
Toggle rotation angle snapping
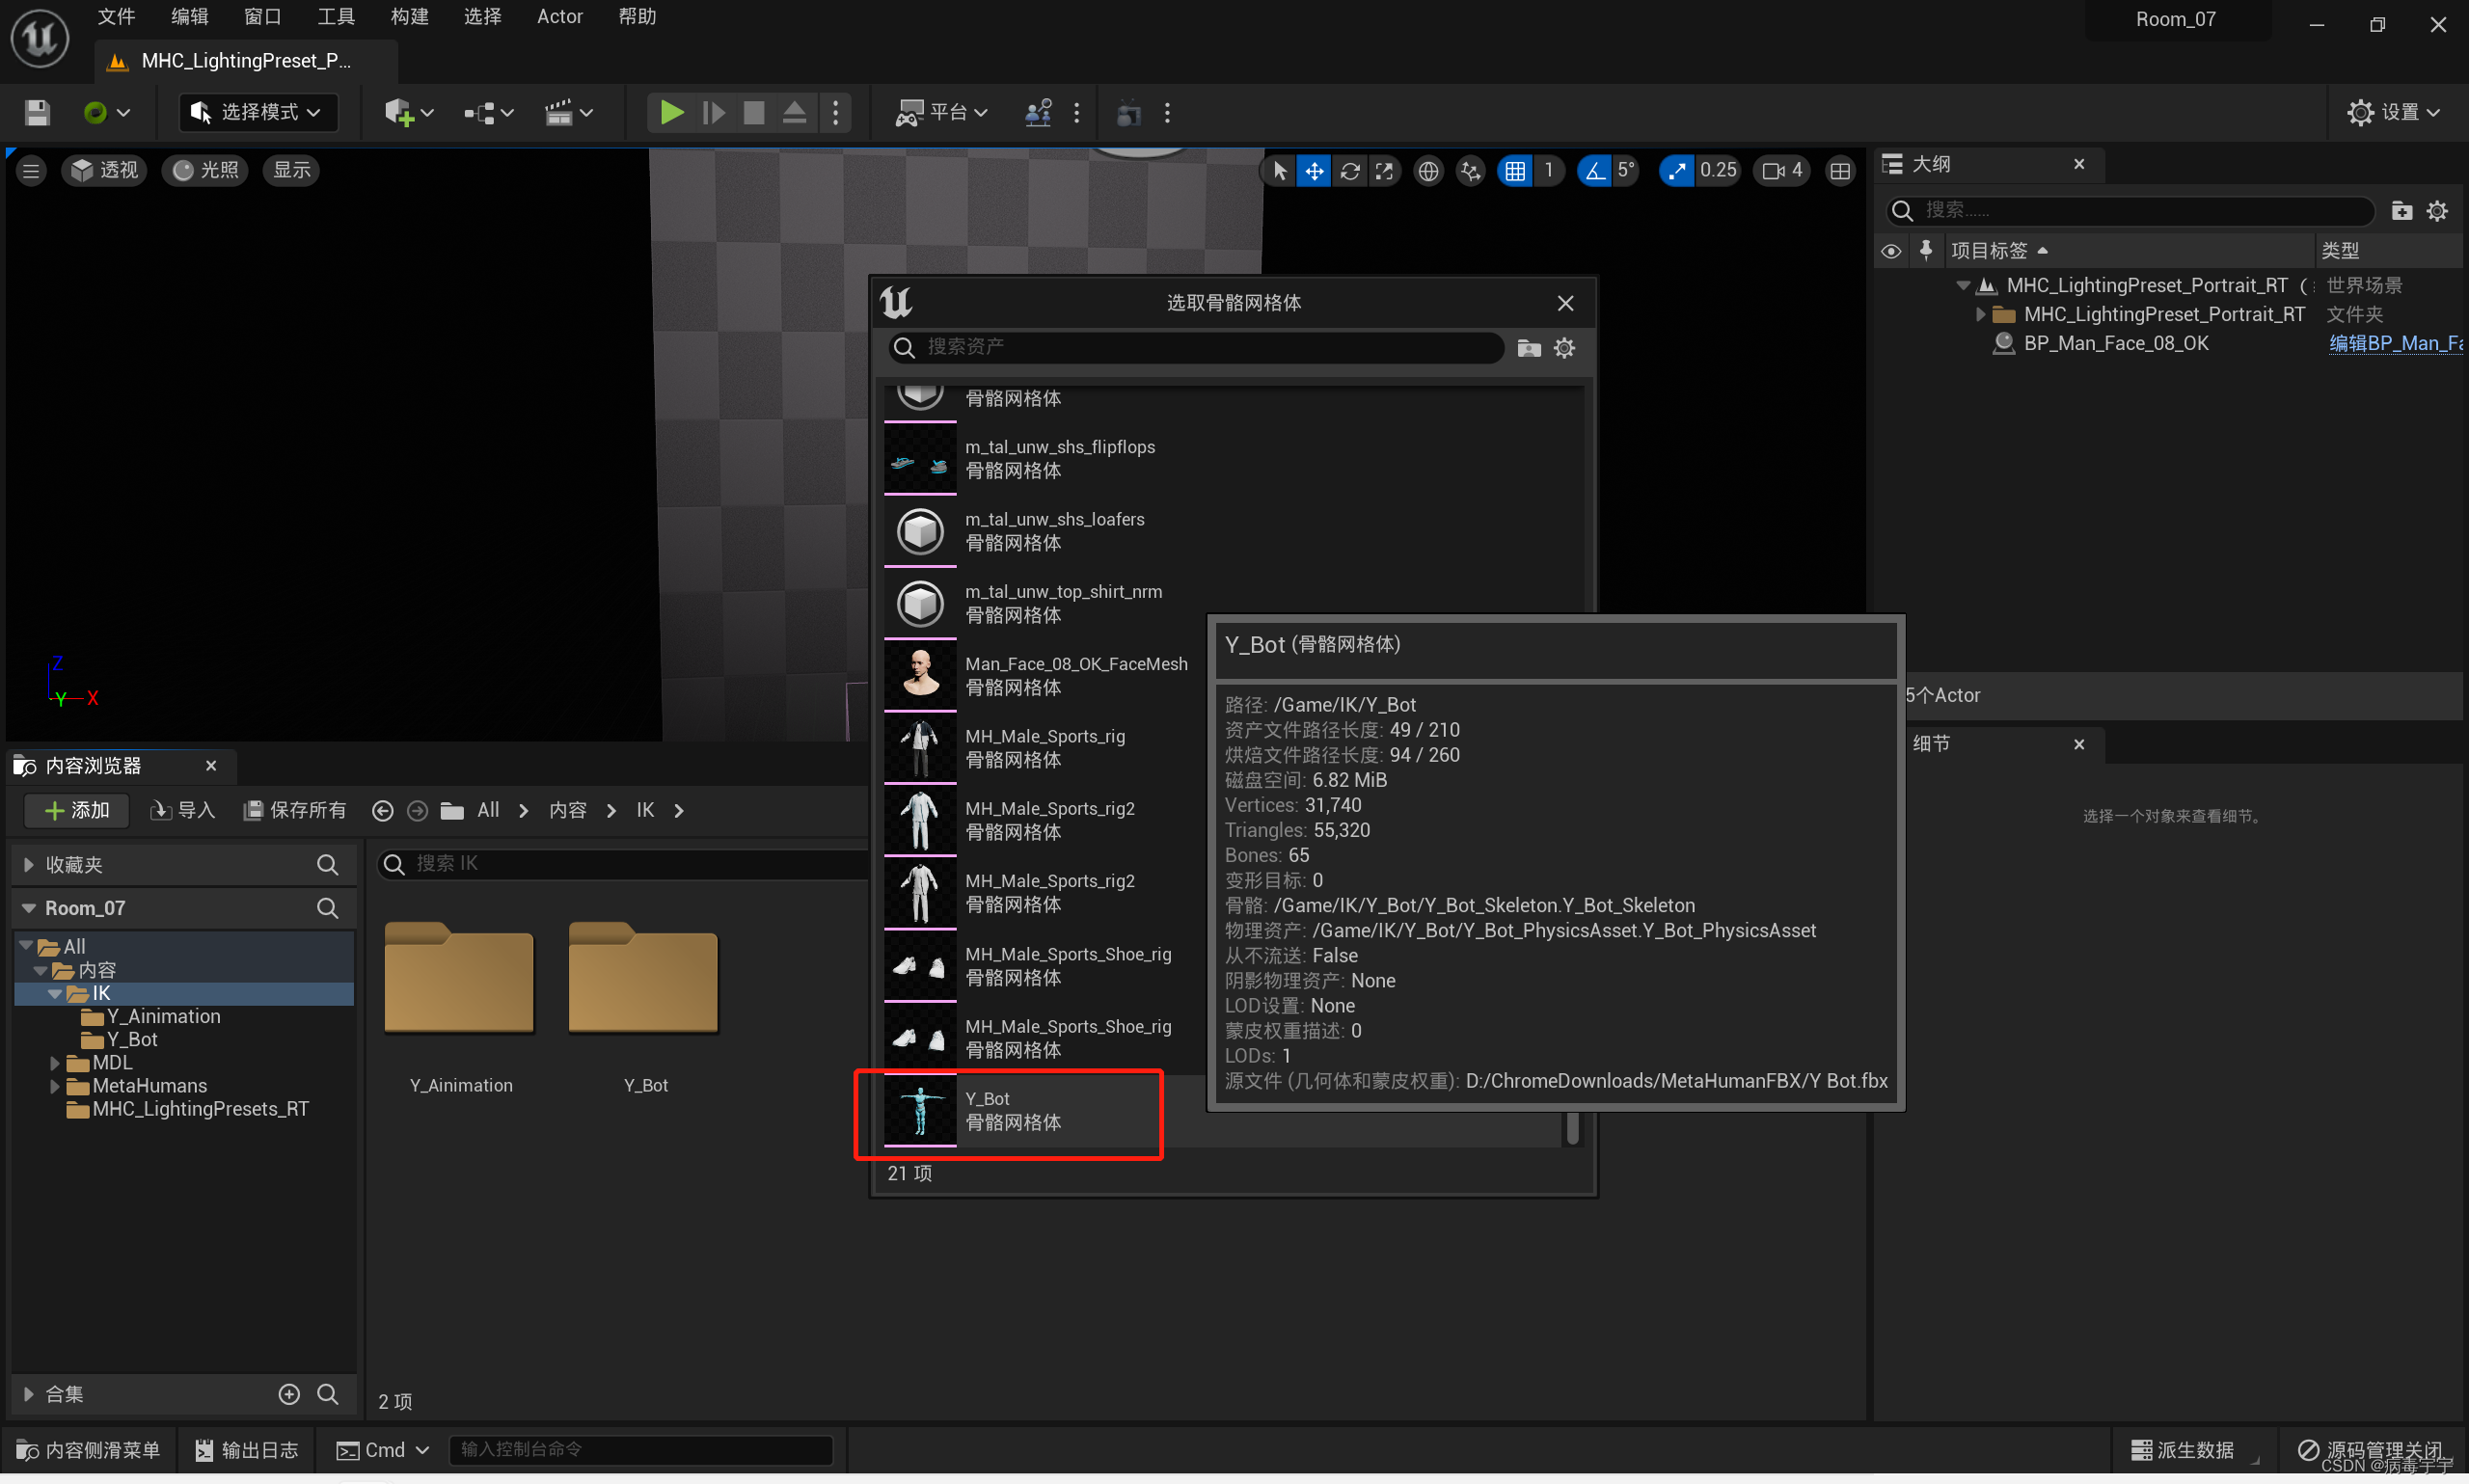(x=1594, y=171)
